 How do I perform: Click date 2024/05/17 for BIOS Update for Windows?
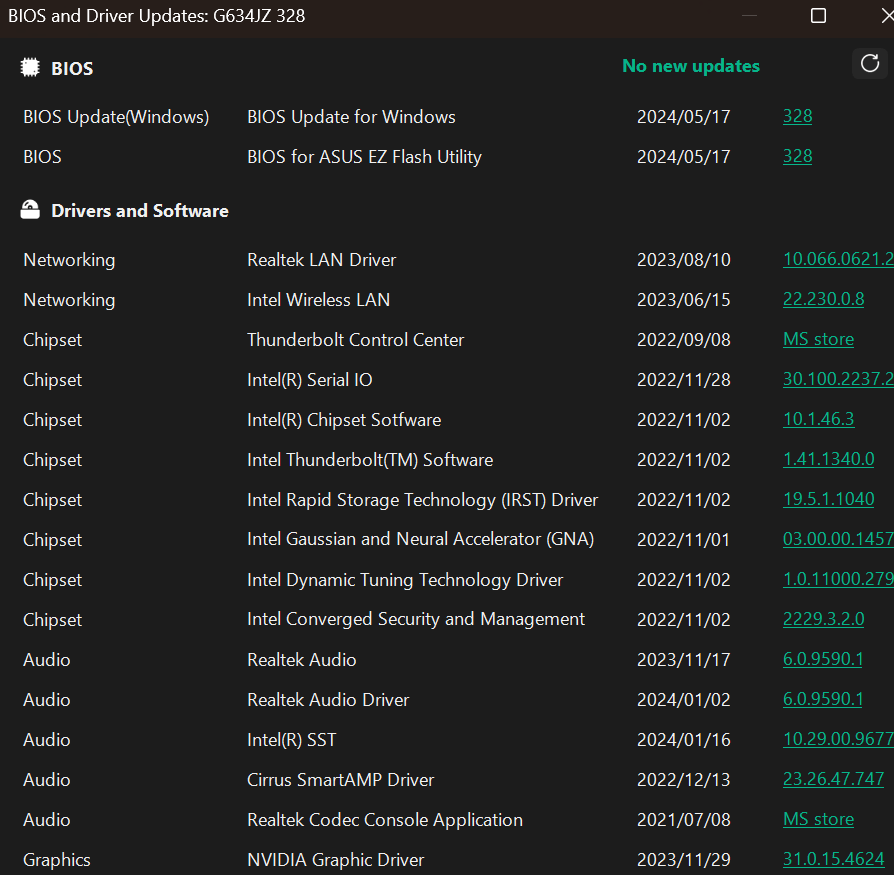point(683,117)
